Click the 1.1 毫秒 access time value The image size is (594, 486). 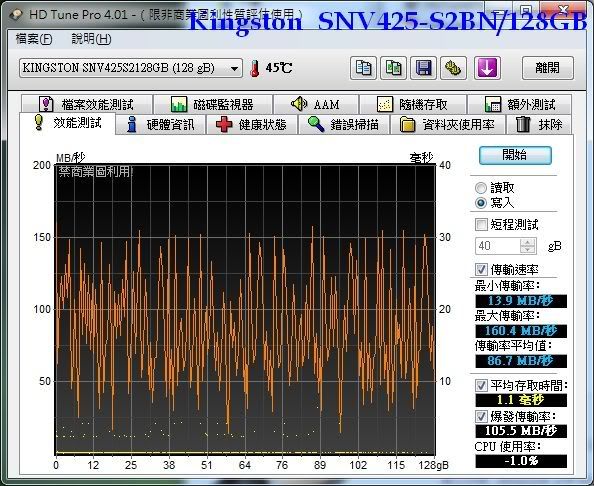pyautogui.click(x=521, y=400)
